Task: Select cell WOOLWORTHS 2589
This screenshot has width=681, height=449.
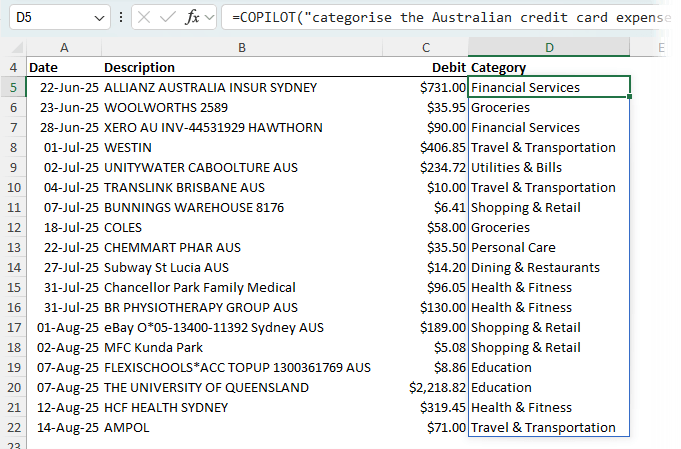Action: tap(242, 107)
